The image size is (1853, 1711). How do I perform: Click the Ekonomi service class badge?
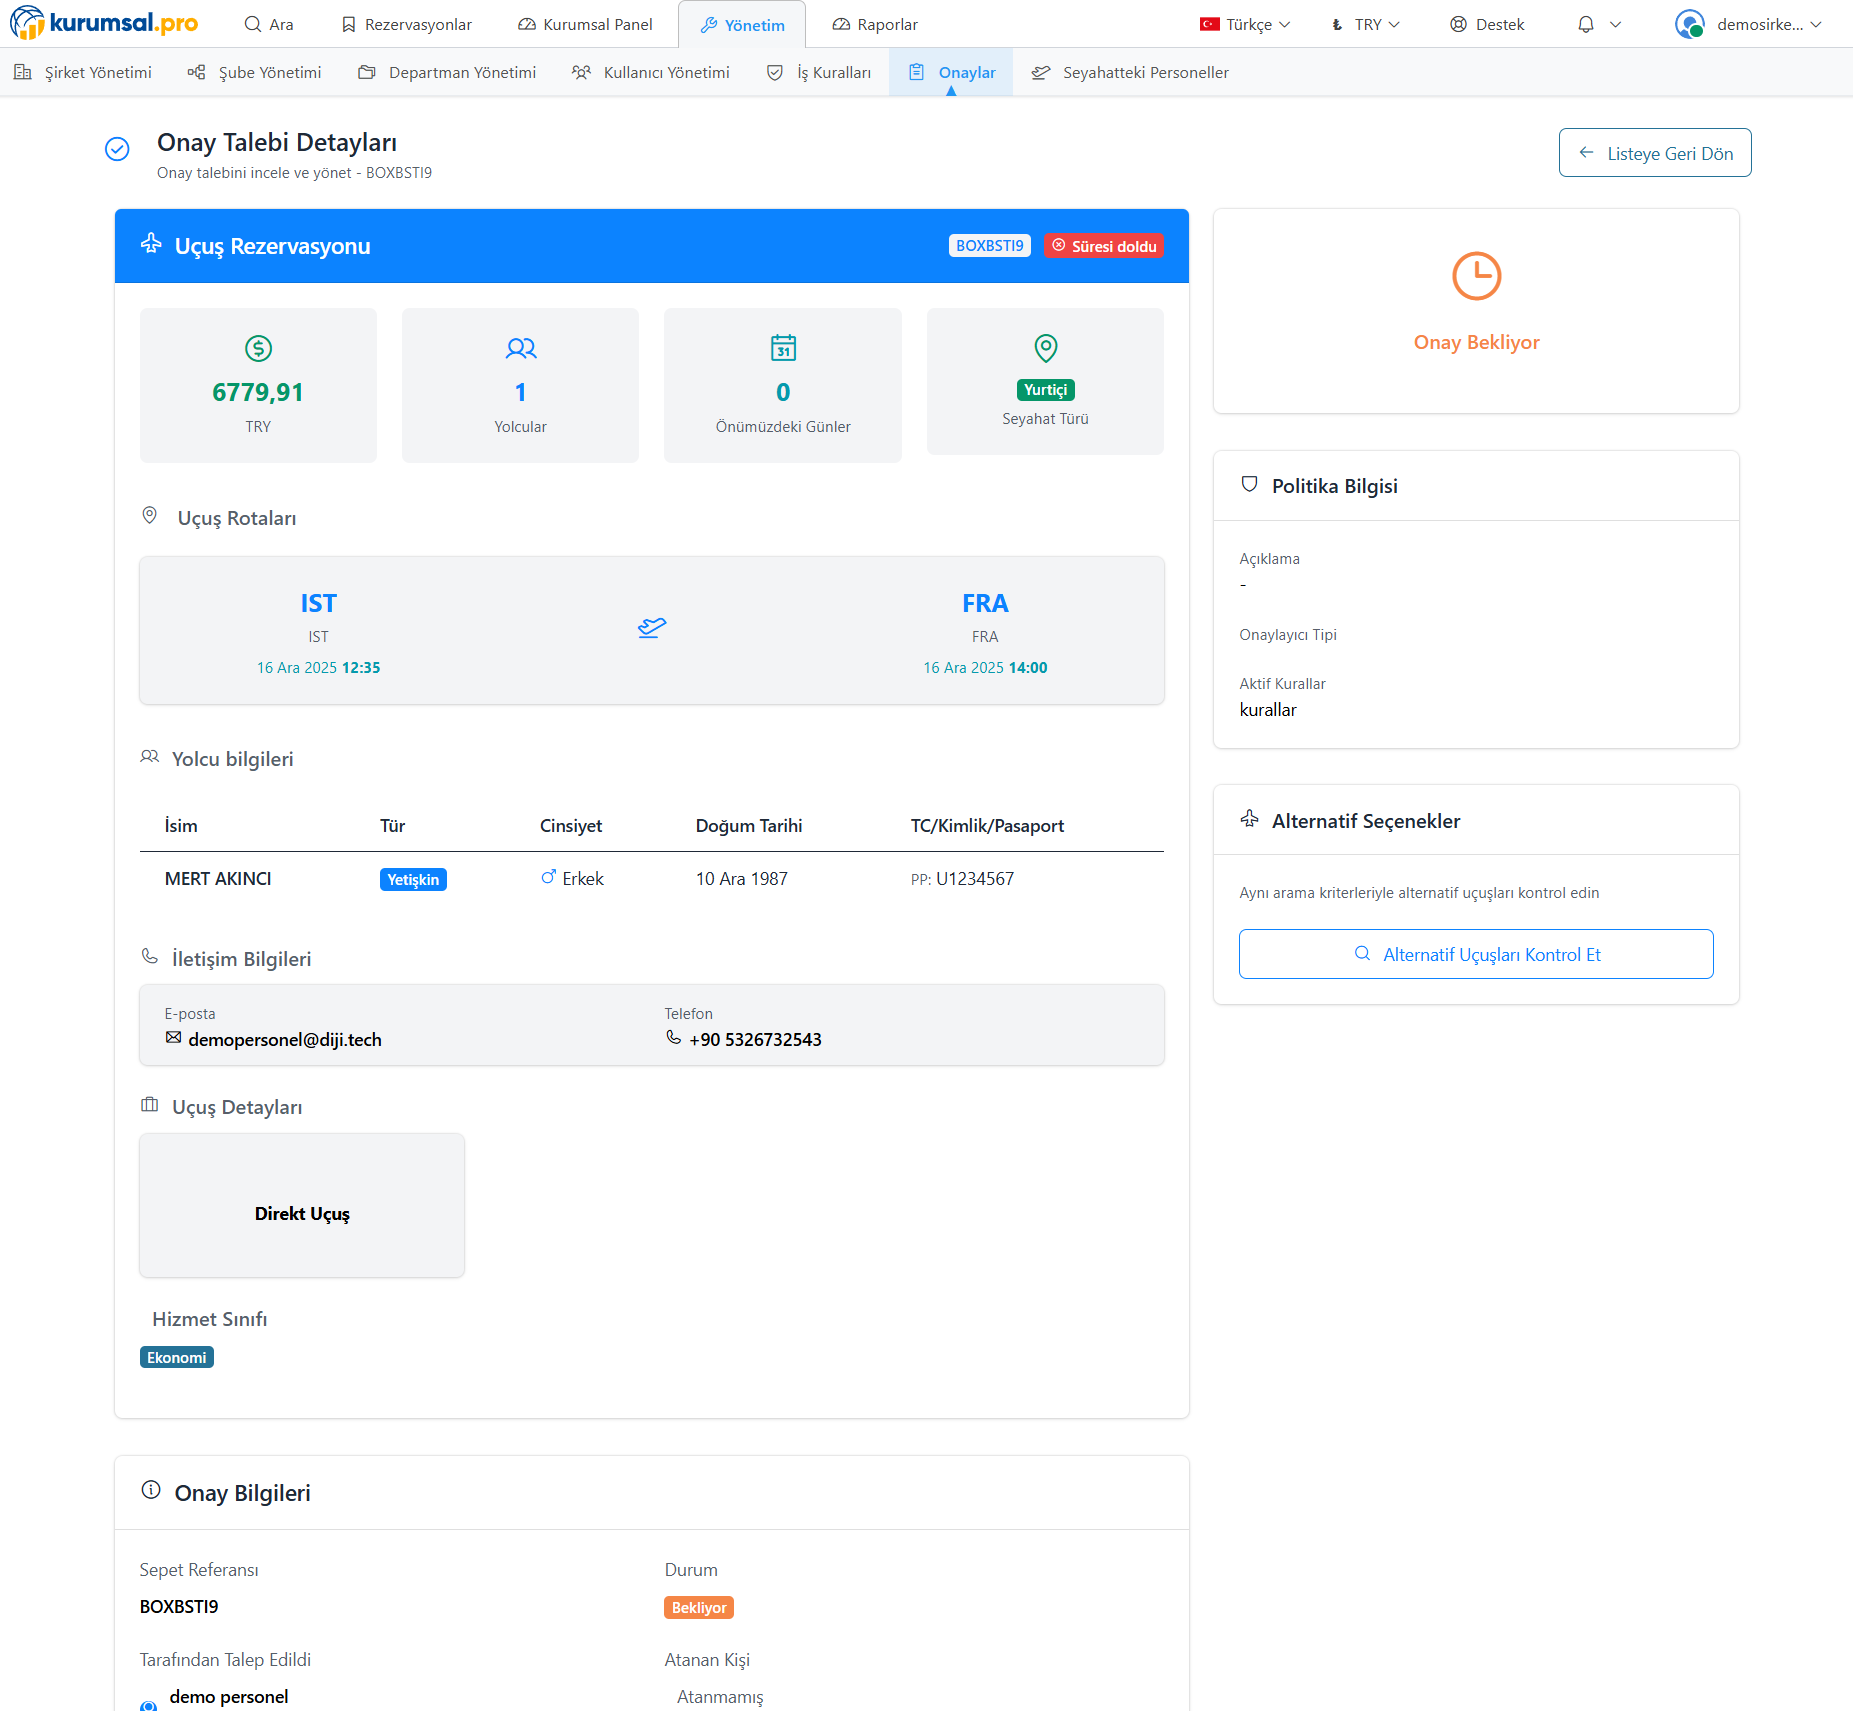[177, 1358]
